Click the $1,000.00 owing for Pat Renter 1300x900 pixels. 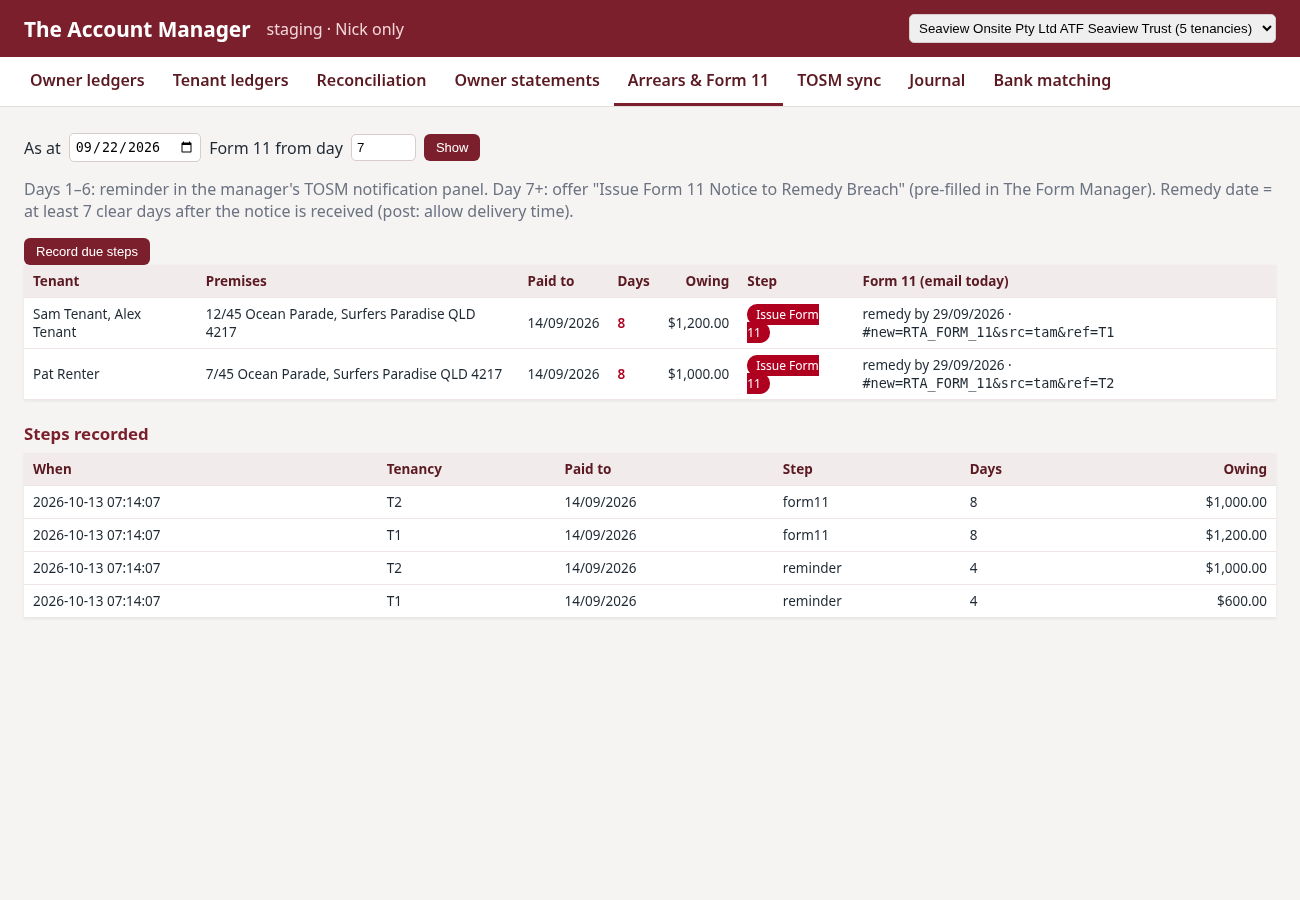698,374
